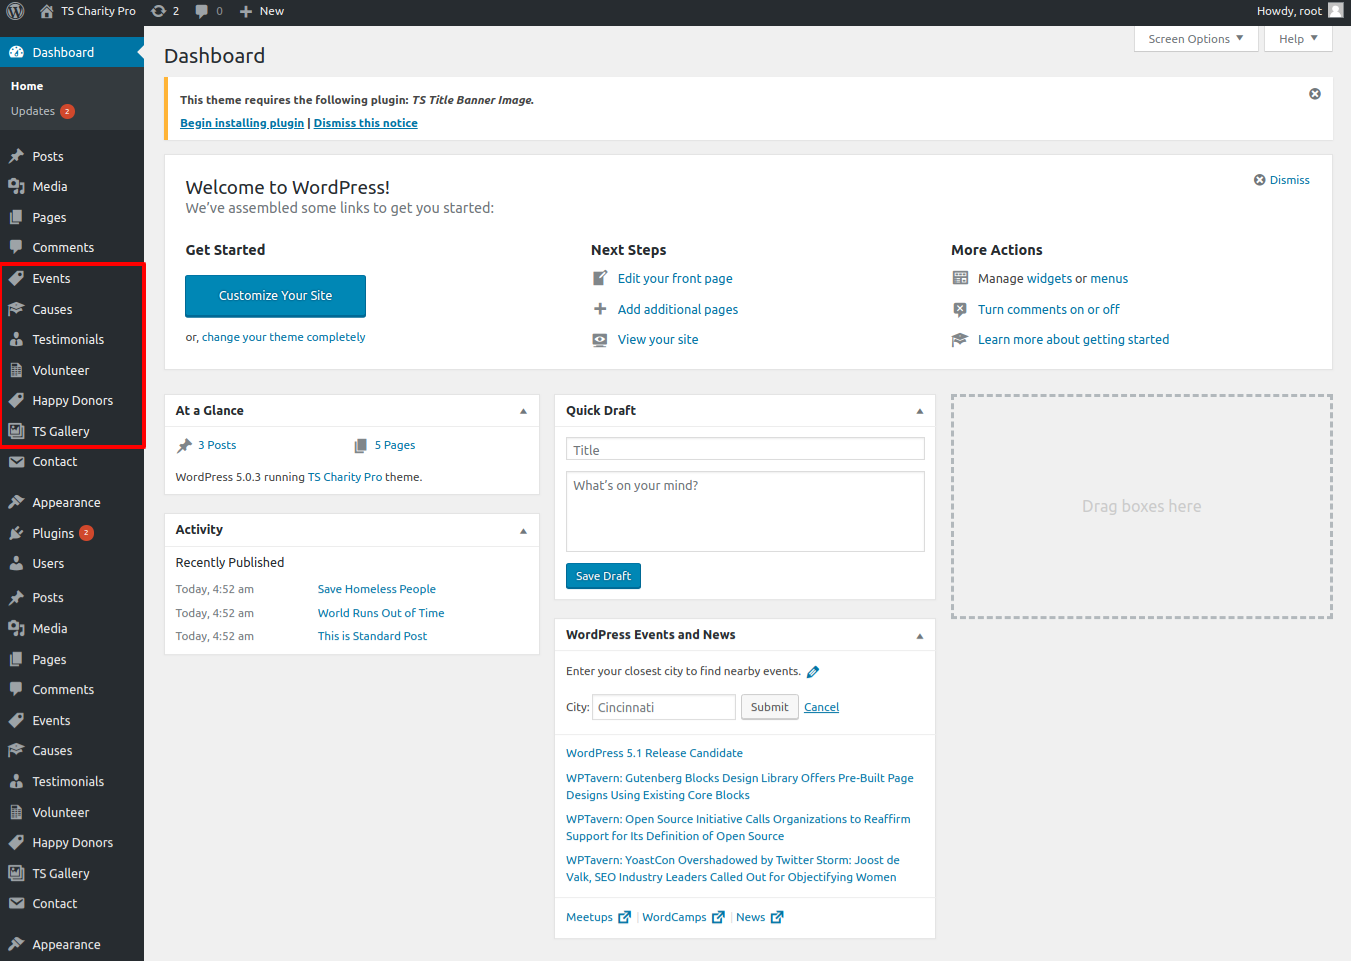Click the Dashboard gauge icon in sidebar
The image size is (1351, 961).
point(16,52)
